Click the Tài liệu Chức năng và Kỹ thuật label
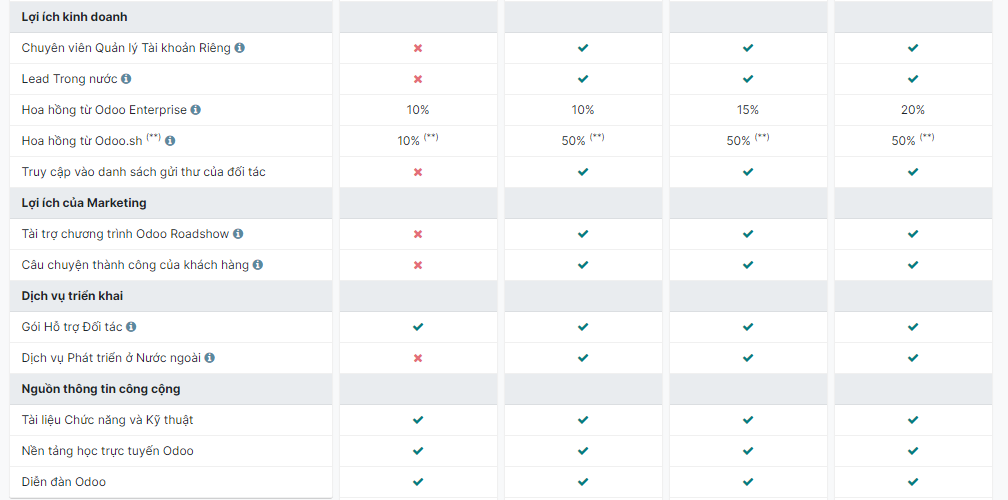1008x500 pixels. point(107,420)
